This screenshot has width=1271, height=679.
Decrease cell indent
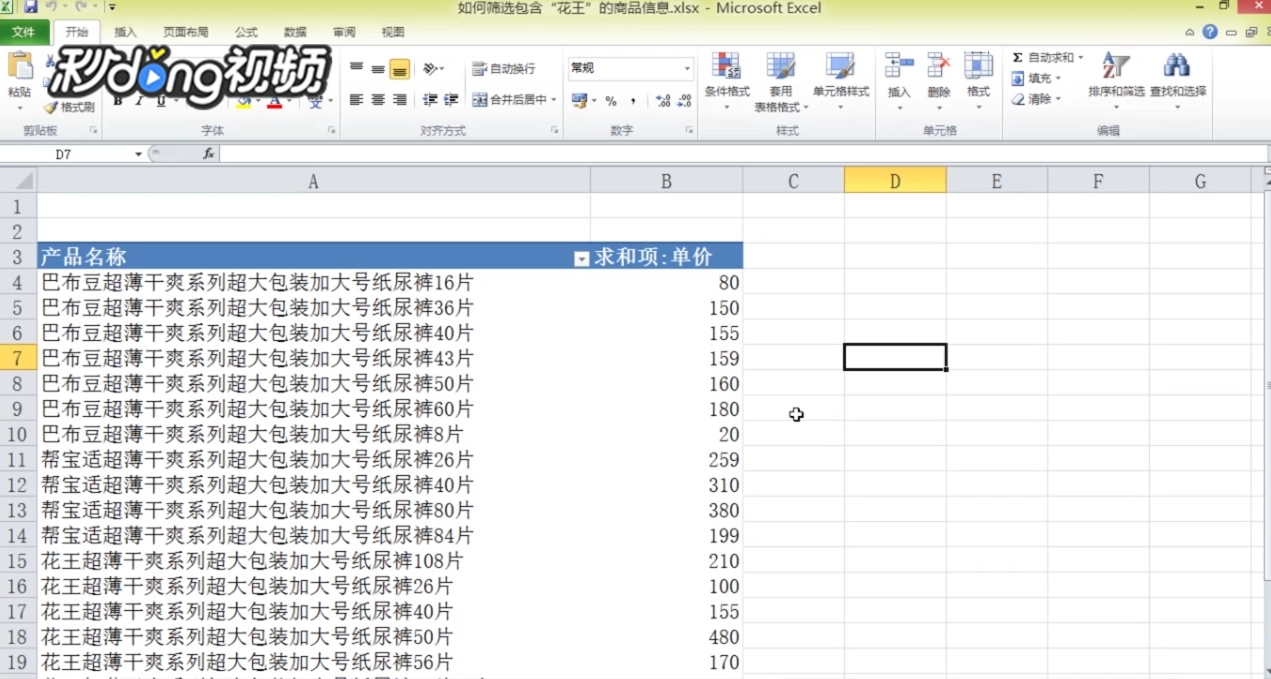(430, 100)
